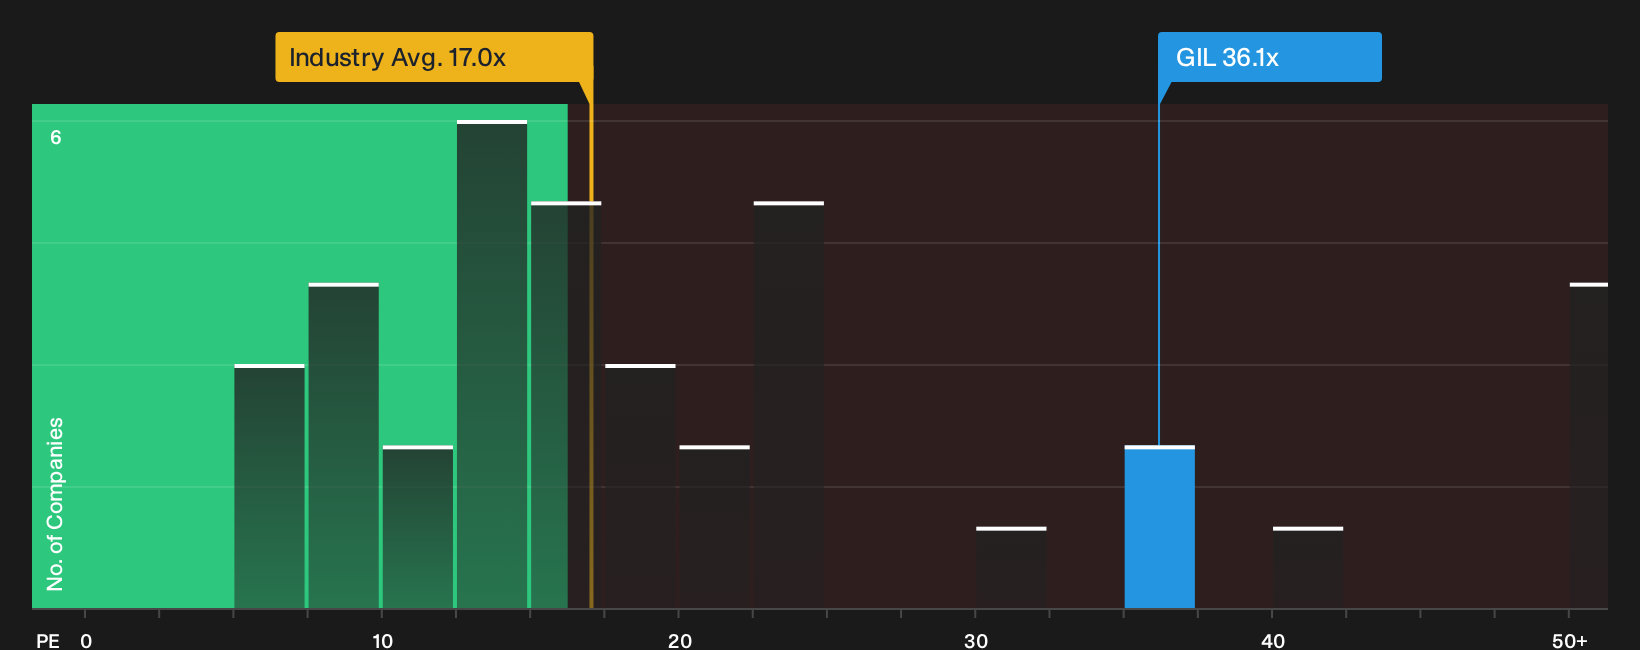Click the Industry Avg. 17.0x label
Screen dimensions: 1640x650
(x=434, y=57)
